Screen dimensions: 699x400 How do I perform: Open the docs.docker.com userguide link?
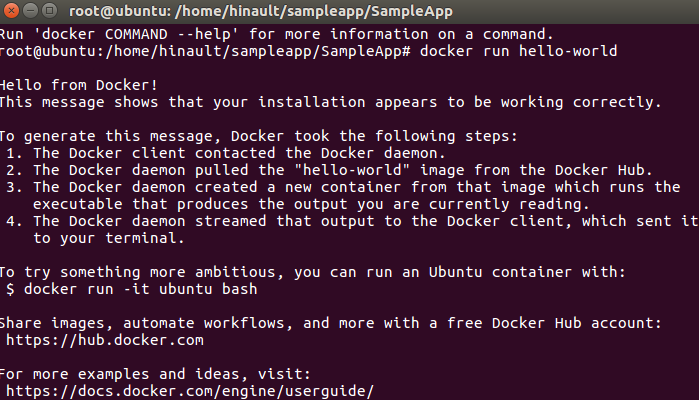pyautogui.click(x=189, y=391)
